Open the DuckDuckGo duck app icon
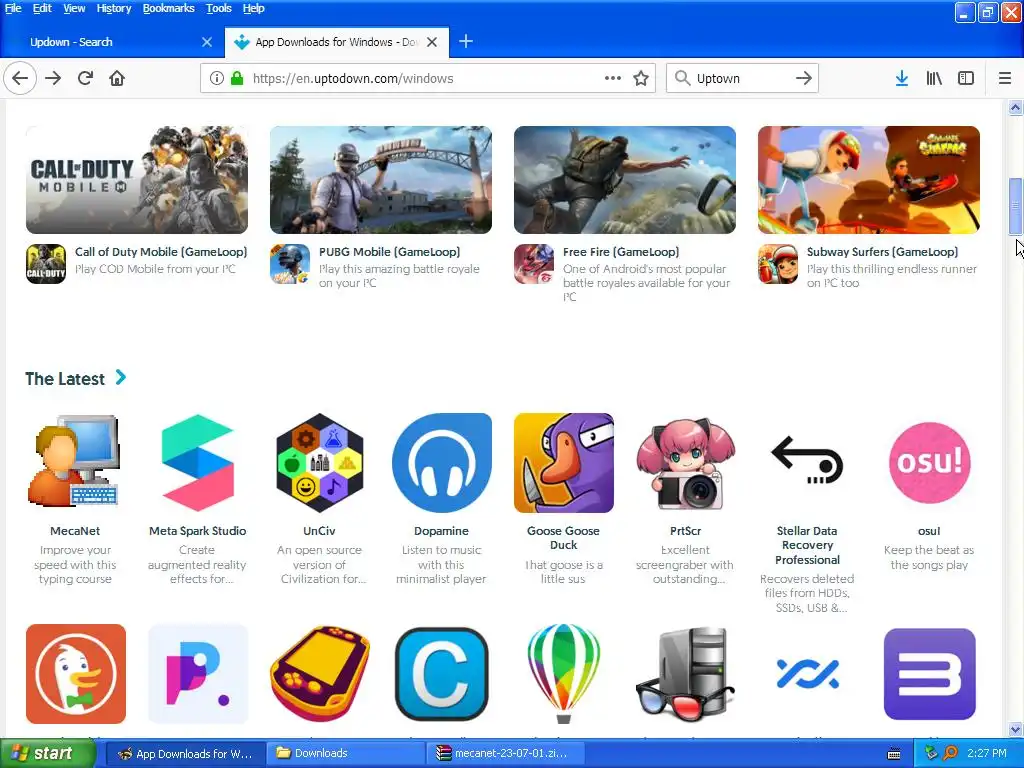 [76, 673]
